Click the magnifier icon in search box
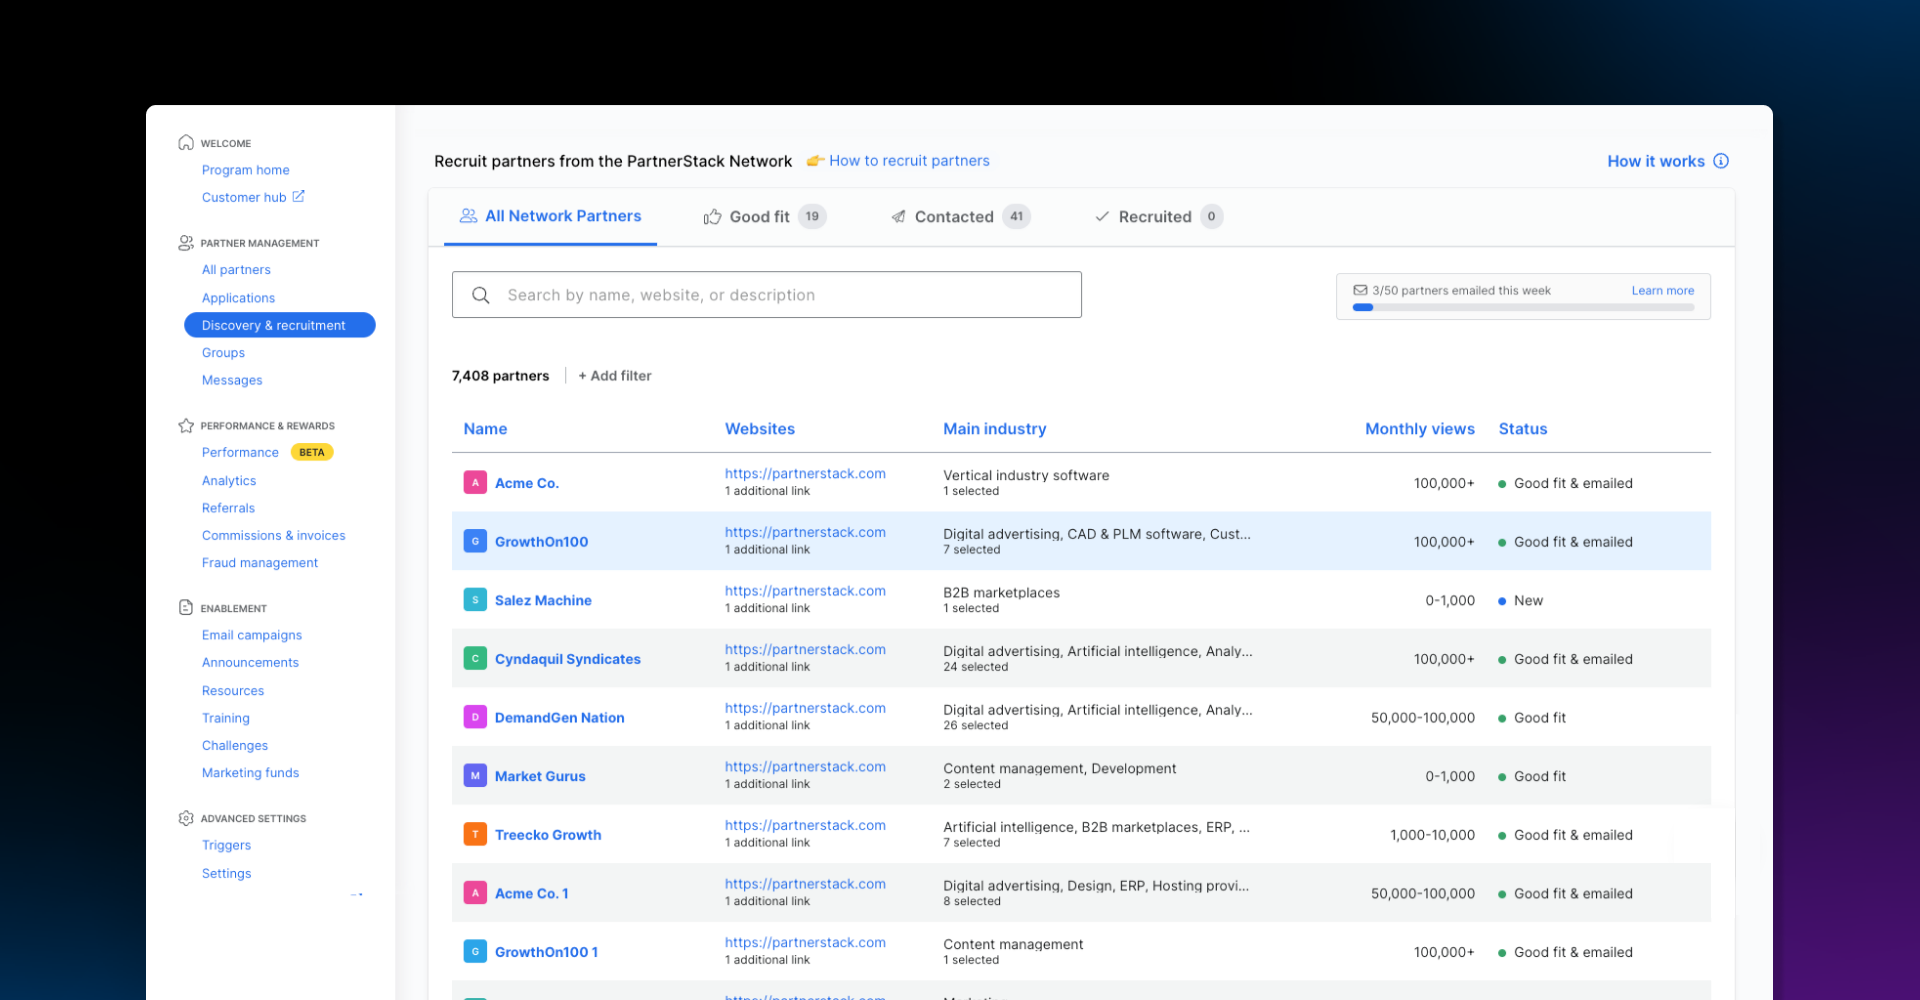This screenshot has width=1920, height=1000. (x=481, y=295)
